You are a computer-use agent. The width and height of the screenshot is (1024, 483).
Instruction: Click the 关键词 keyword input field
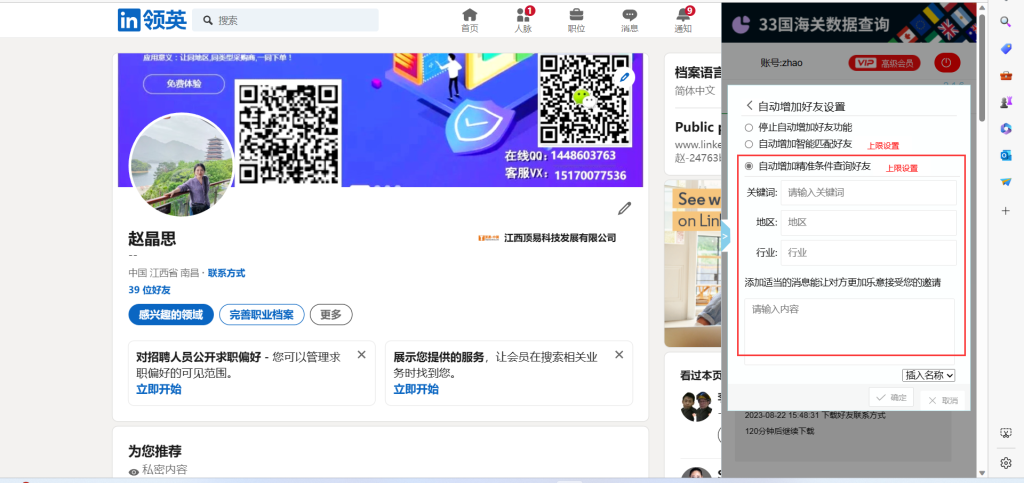(x=868, y=192)
